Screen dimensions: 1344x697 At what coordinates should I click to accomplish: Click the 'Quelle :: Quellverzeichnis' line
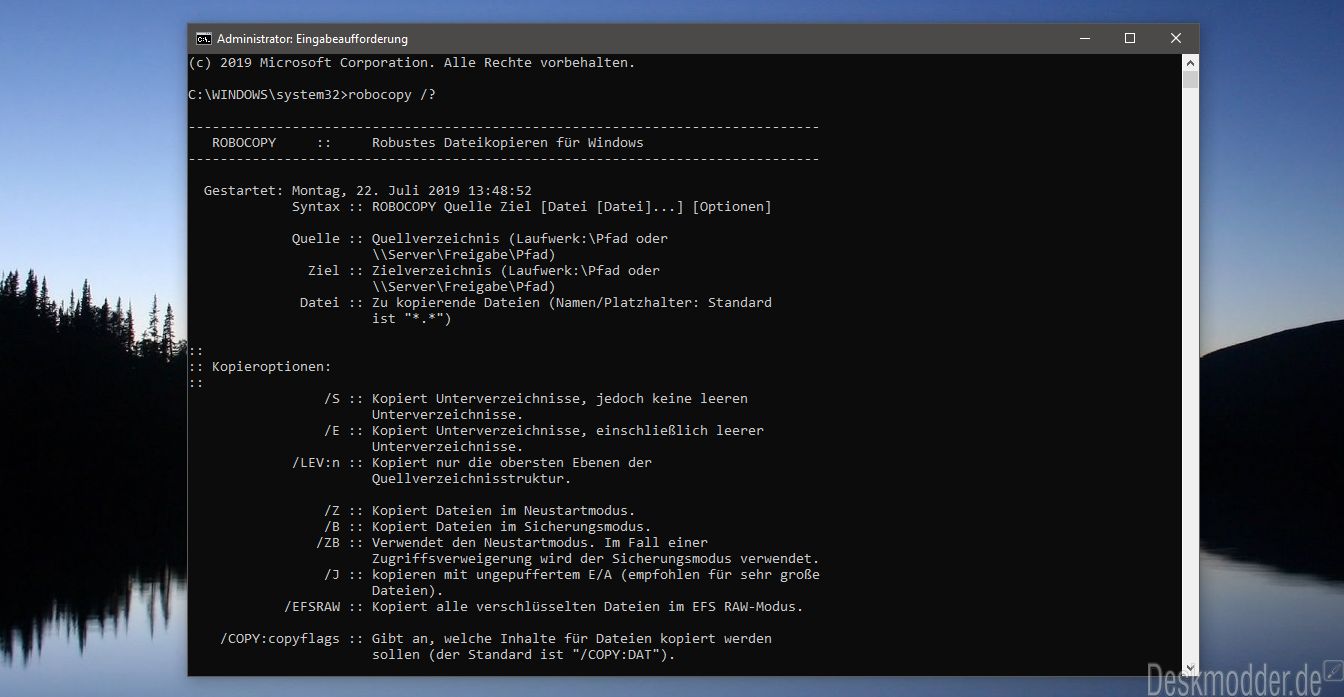[x=480, y=239]
